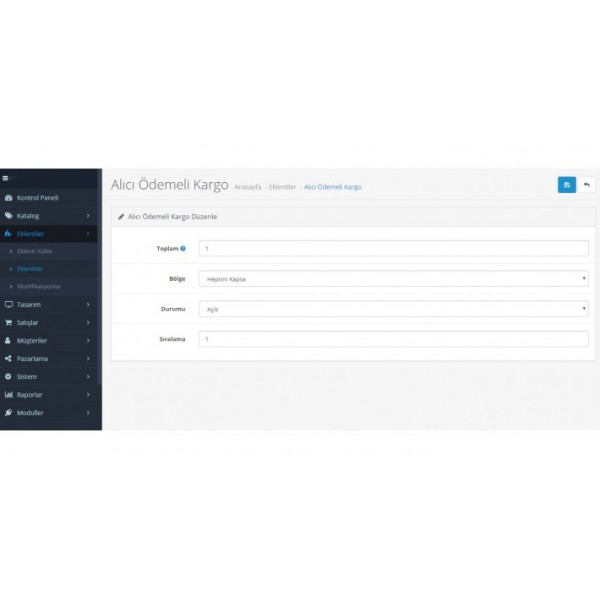Screen dimensions: 600x600
Task: Click Alıcı Ödemeli Kargo breadcrumb link
Action: (x=333, y=187)
